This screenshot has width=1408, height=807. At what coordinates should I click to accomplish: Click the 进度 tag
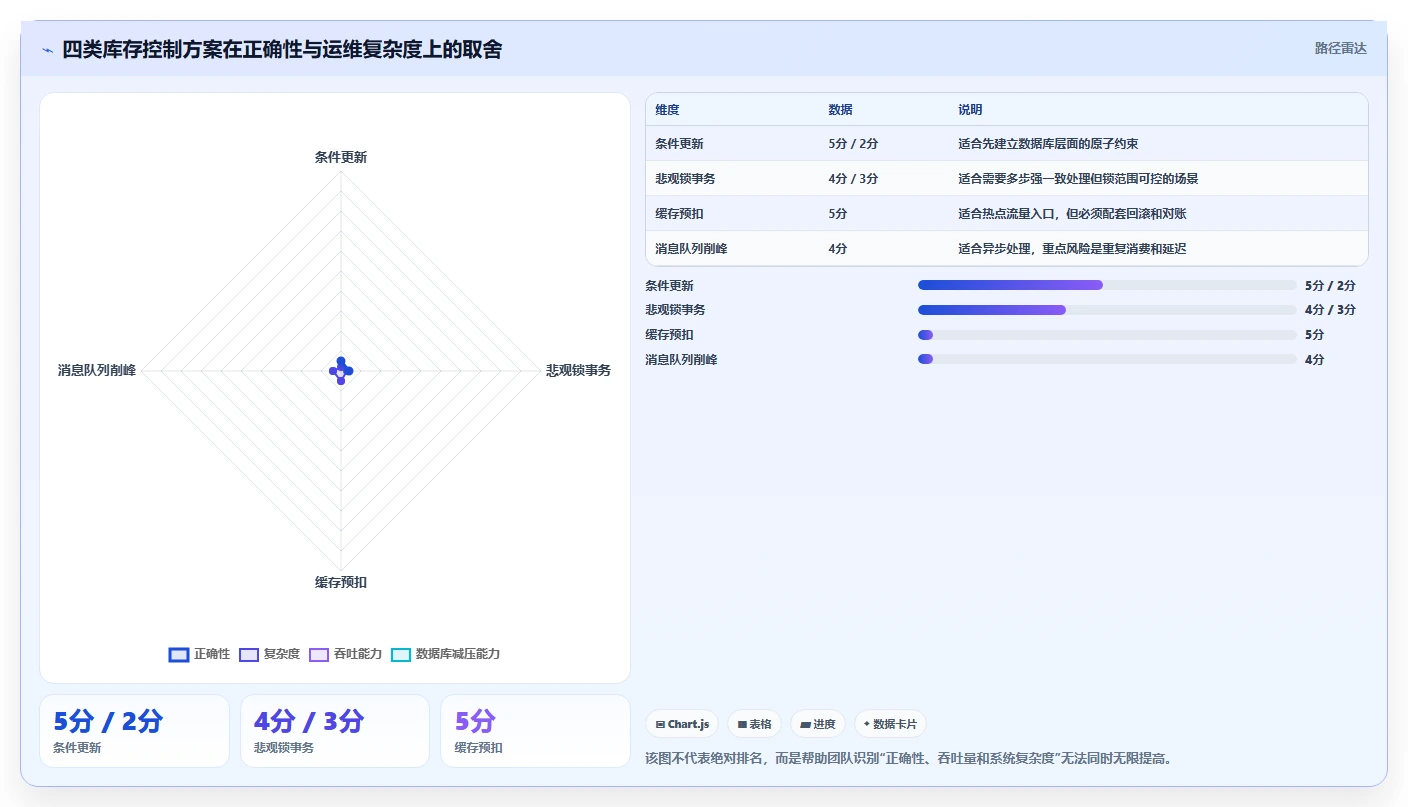pyautogui.click(x=818, y=724)
